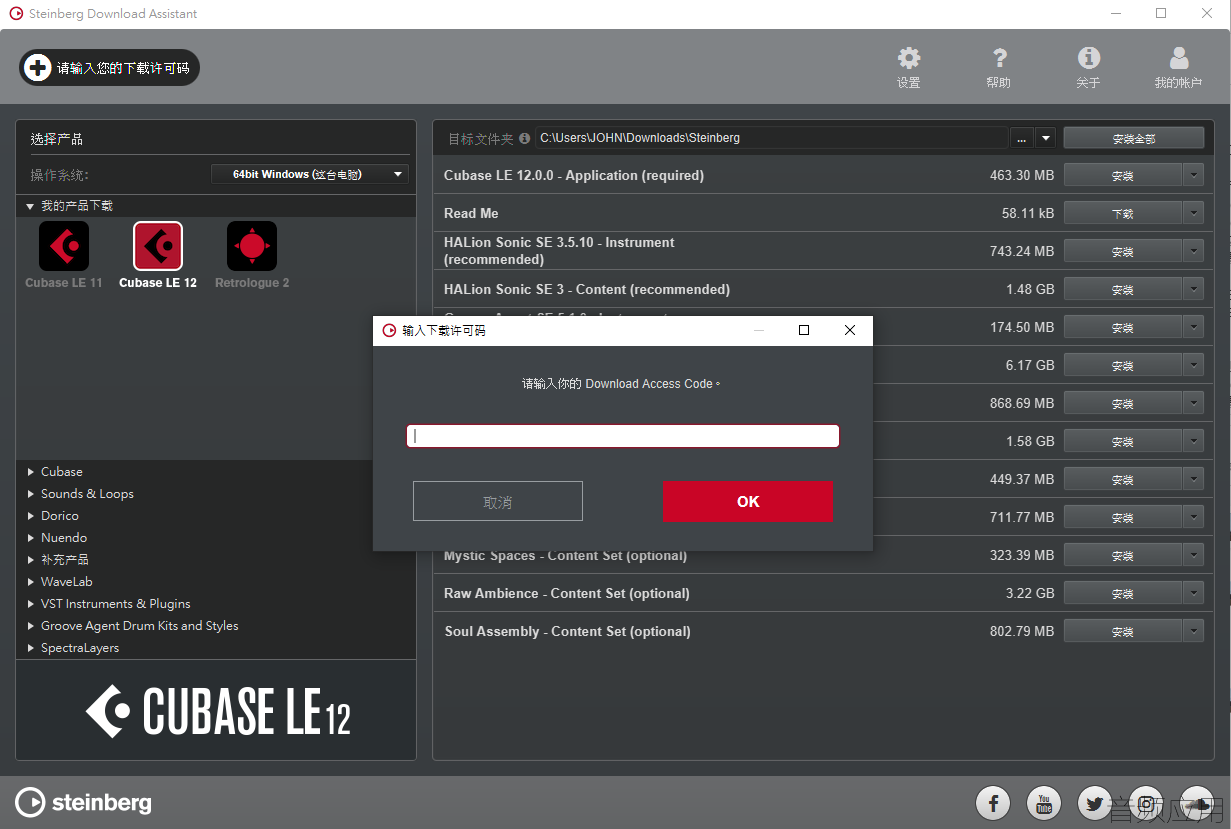Image resolution: width=1231 pixels, height=829 pixels.
Task: Open Steinberg YouTube channel icon
Action: [x=1044, y=802]
